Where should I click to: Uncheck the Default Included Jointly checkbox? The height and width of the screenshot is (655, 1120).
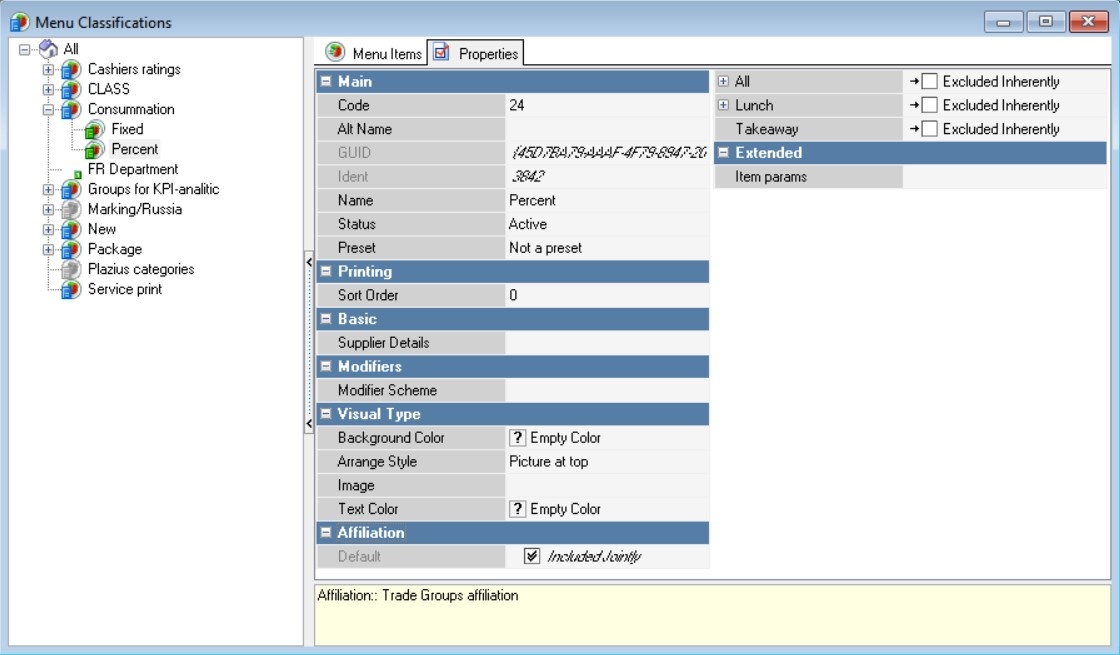click(x=532, y=557)
